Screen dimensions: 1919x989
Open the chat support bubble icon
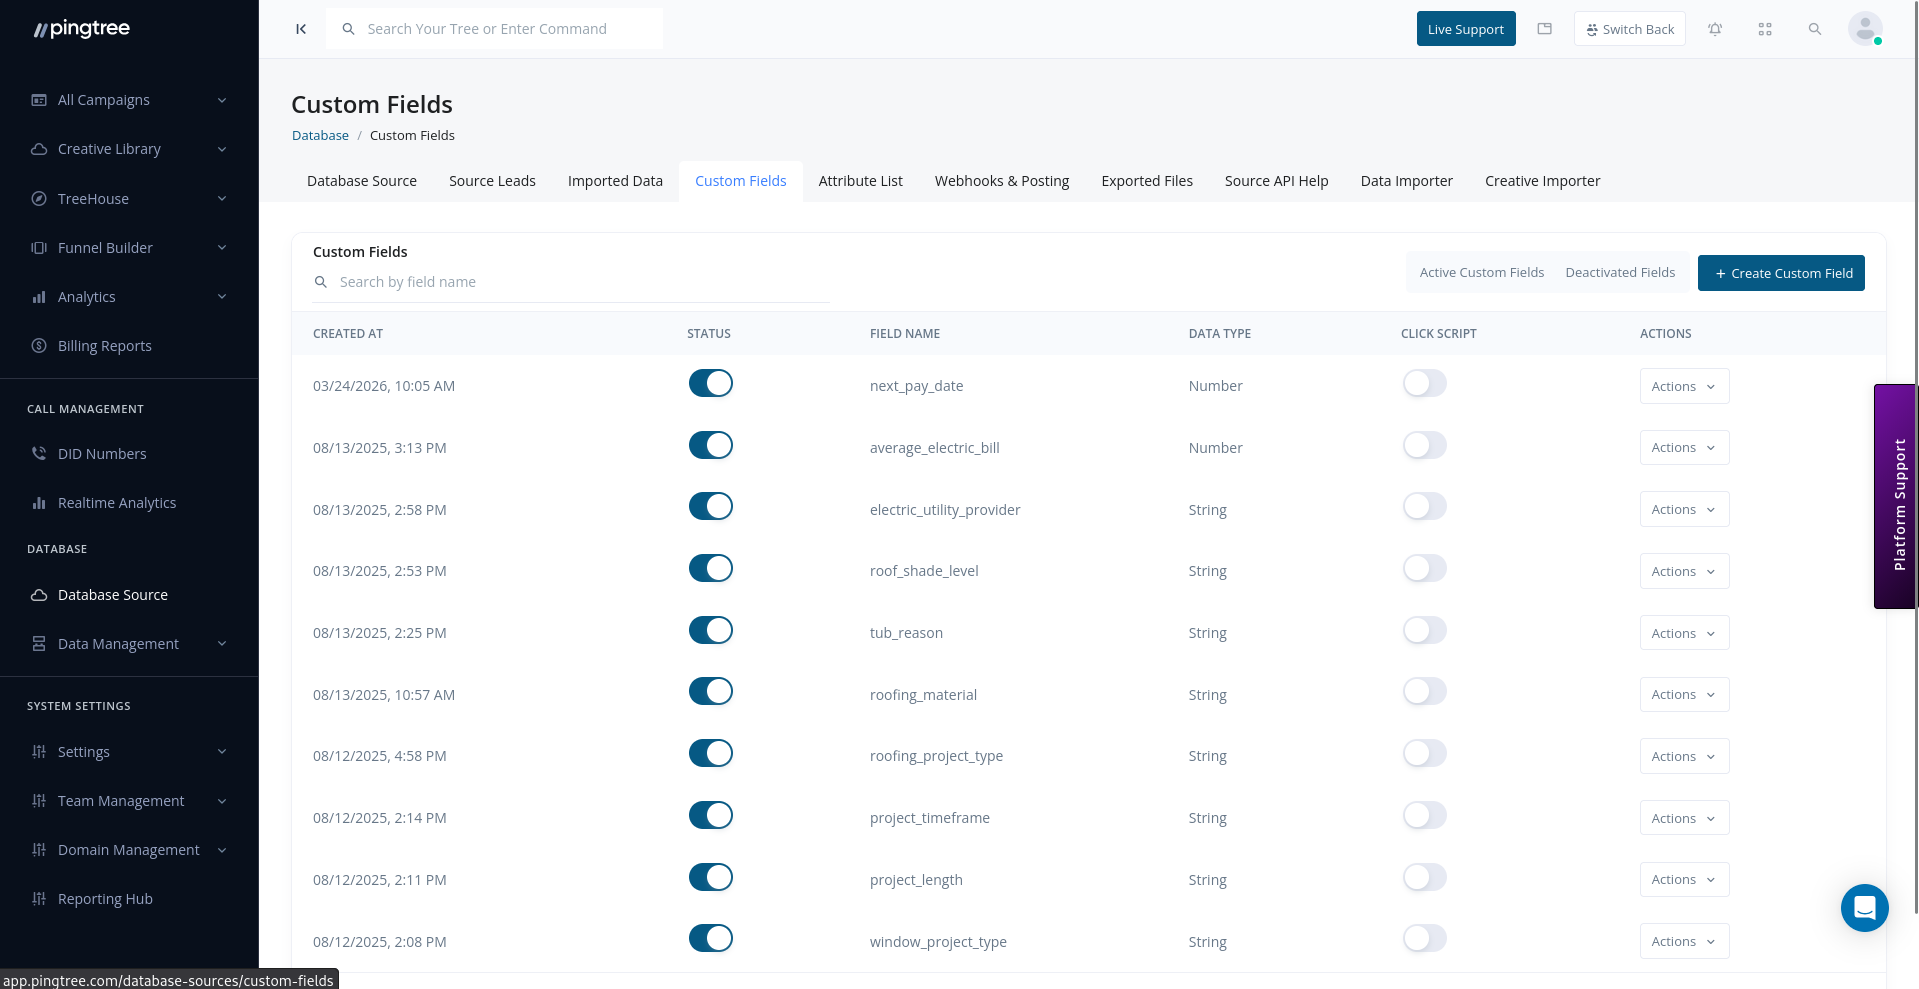1864,908
